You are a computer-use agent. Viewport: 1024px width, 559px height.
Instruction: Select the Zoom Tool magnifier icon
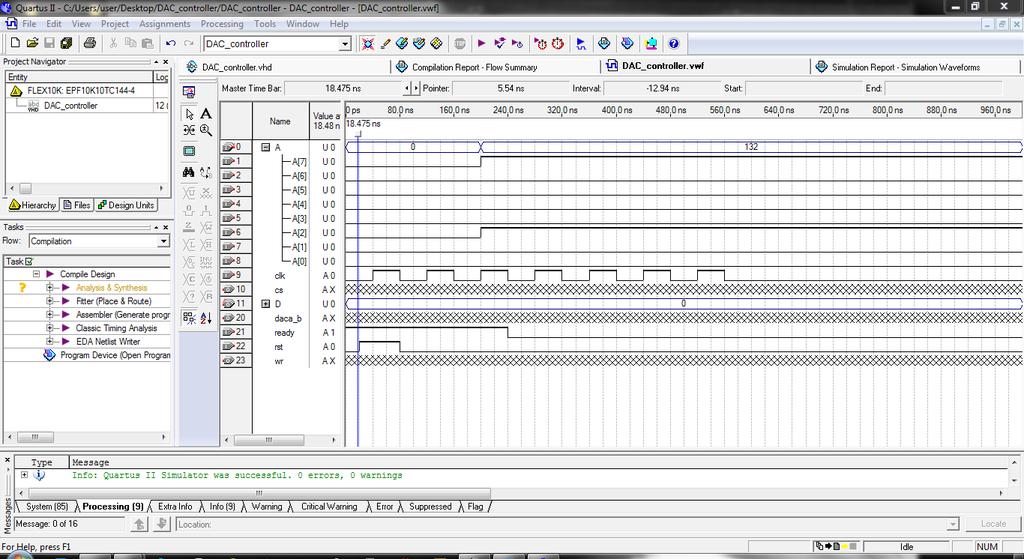[206, 130]
